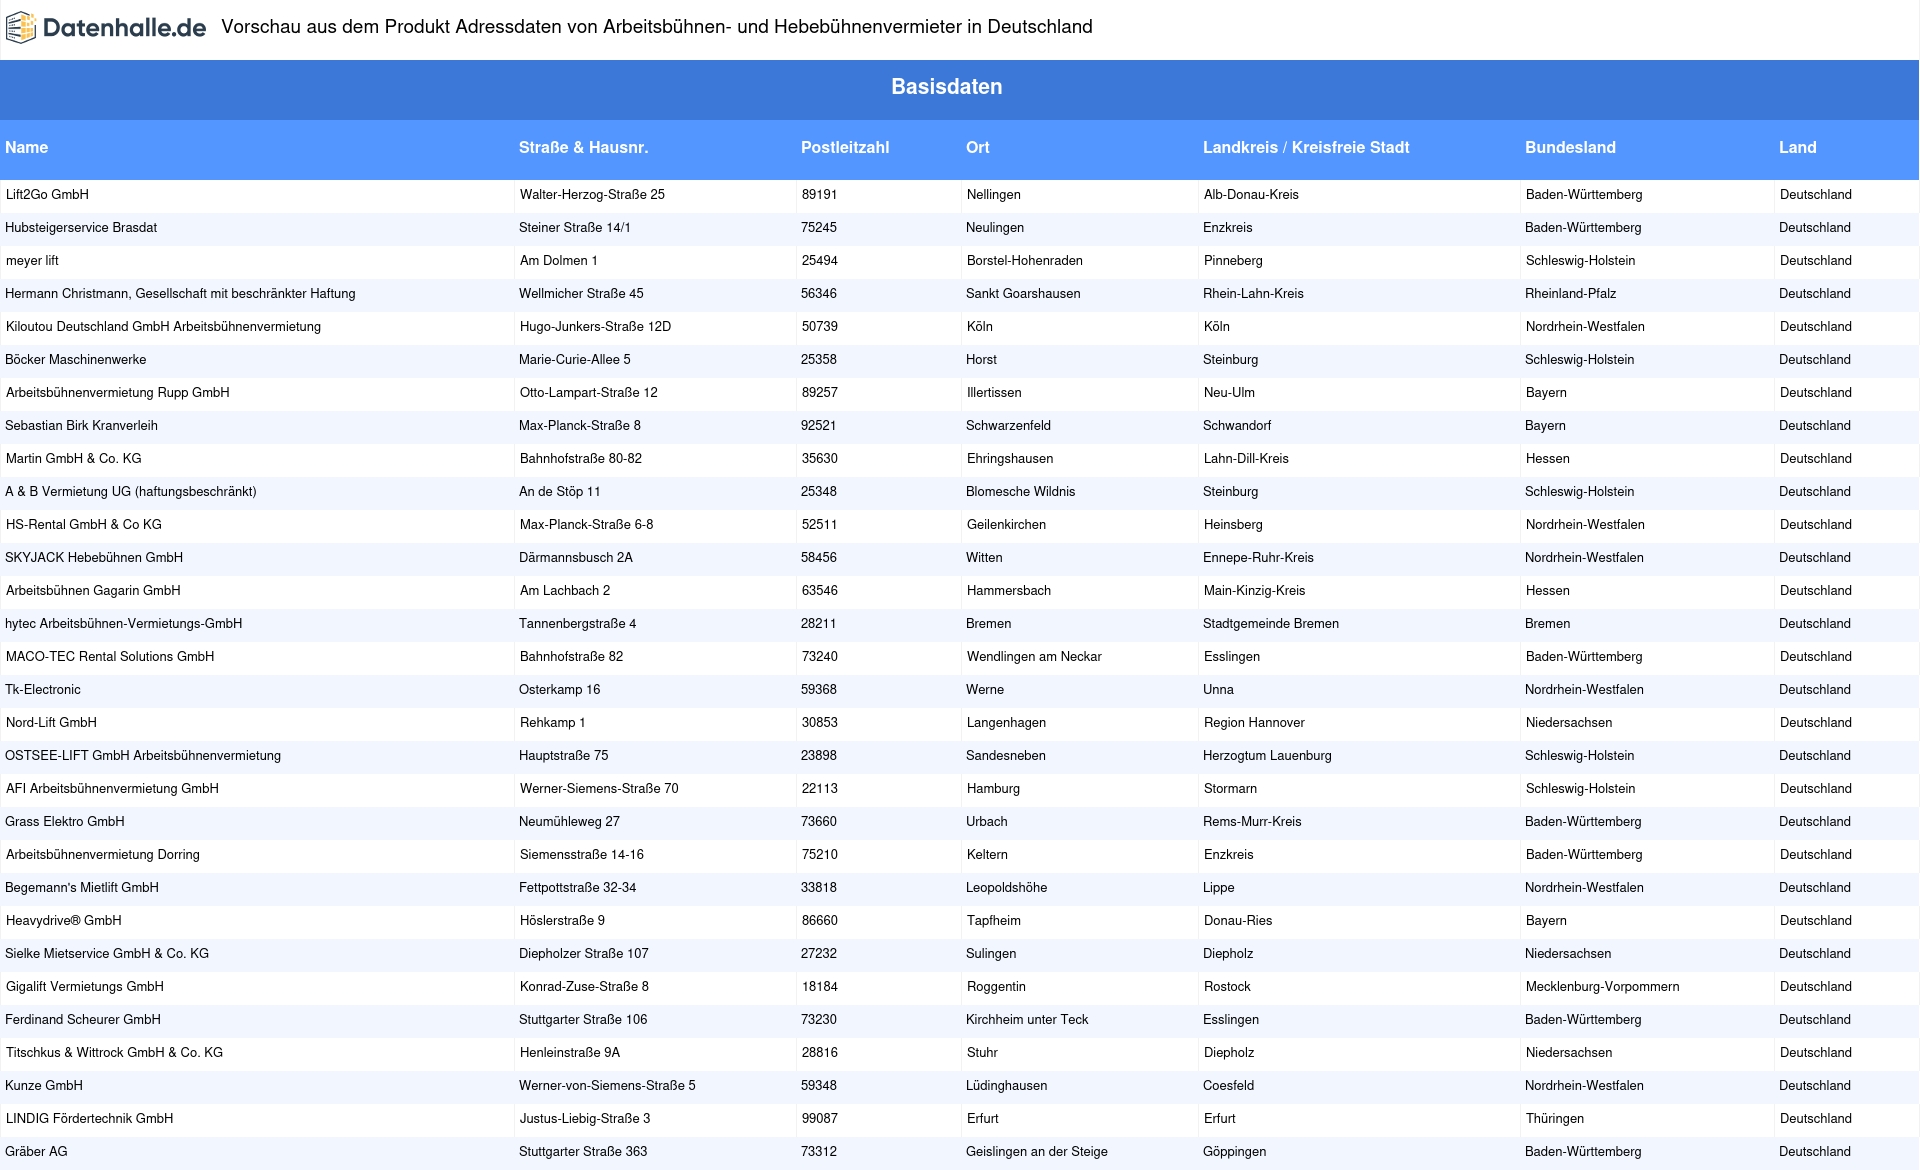
Task: Select the Böcker Maschinenwerke name cell
Action: click(x=75, y=360)
